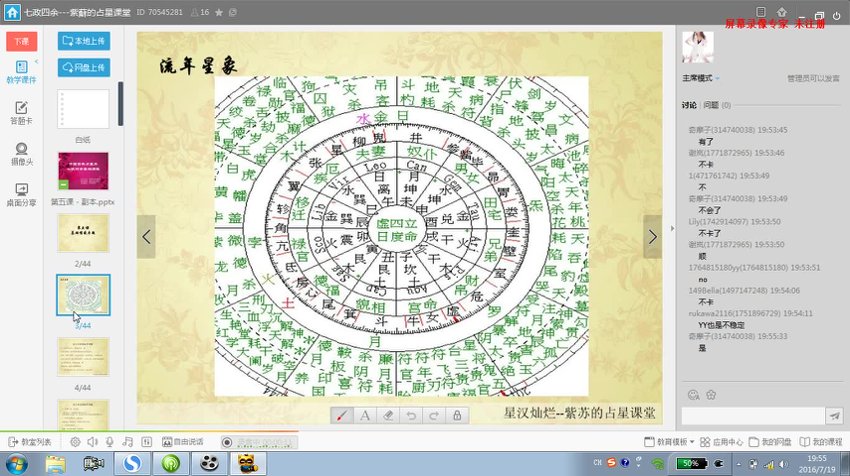Click the undo arrow in drawing toolbar

411,416
